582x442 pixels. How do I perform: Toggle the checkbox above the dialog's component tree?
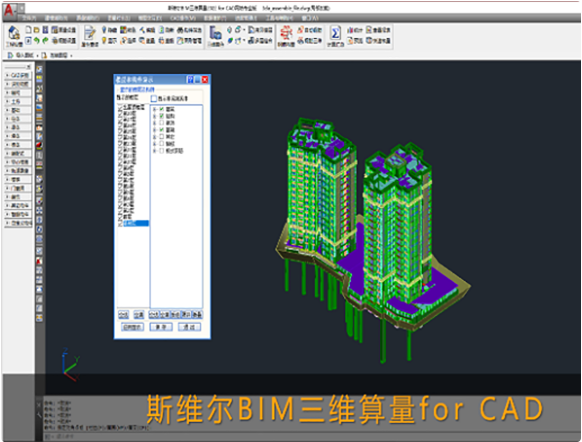click(154, 99)
